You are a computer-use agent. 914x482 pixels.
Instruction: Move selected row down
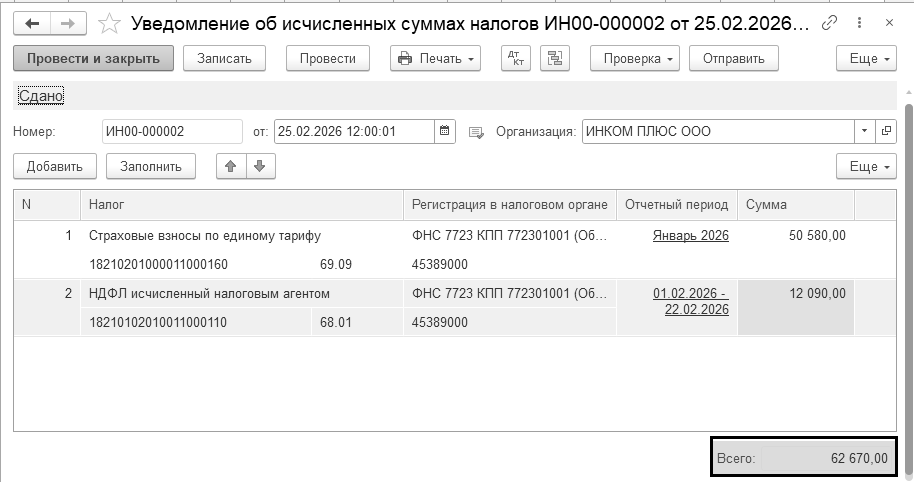[x=260, y=166]
